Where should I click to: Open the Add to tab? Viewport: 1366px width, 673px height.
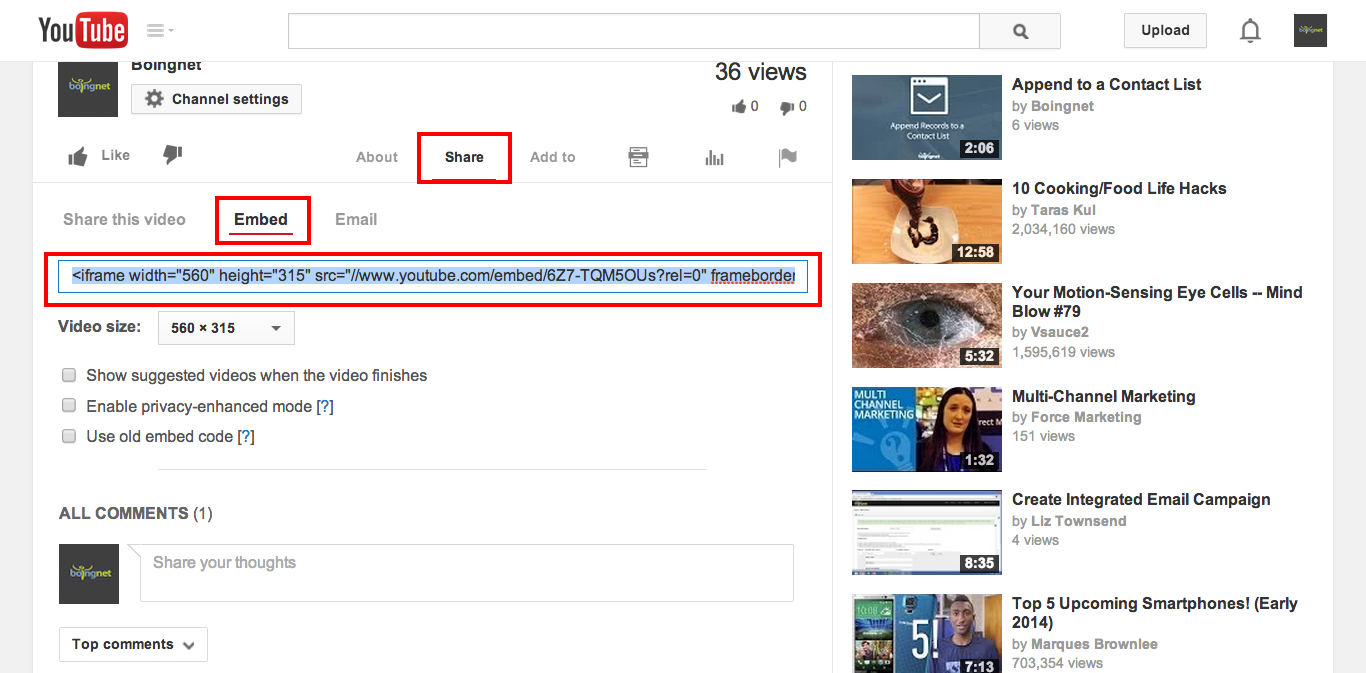(553, 157)
